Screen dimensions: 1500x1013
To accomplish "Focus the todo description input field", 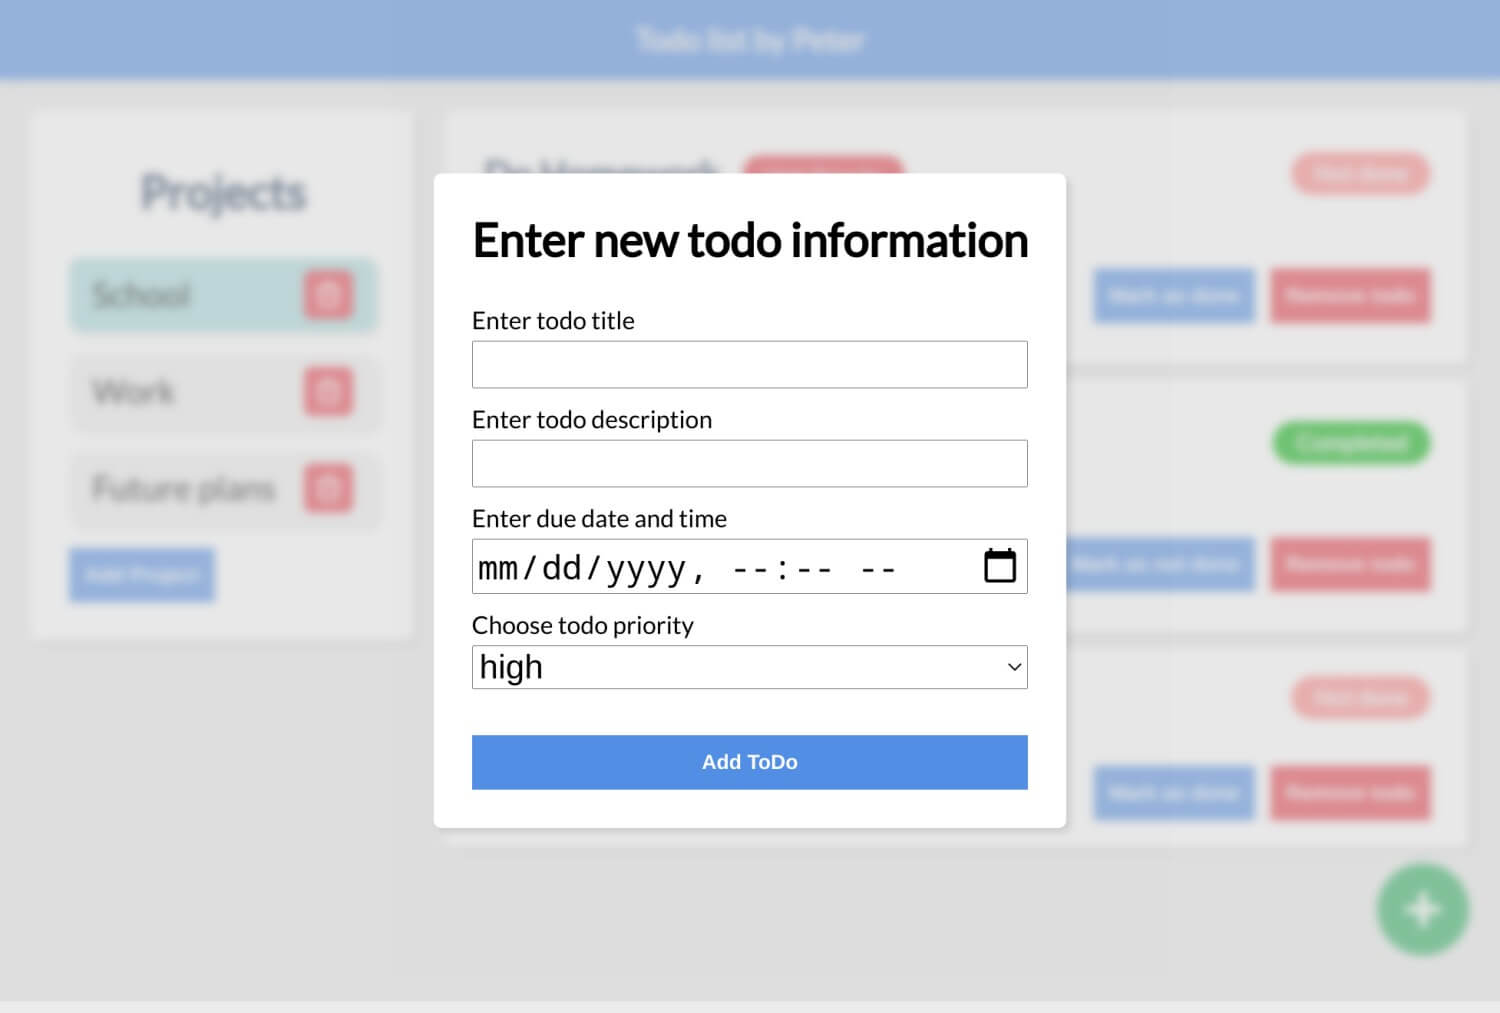I will tap(749, 463).
